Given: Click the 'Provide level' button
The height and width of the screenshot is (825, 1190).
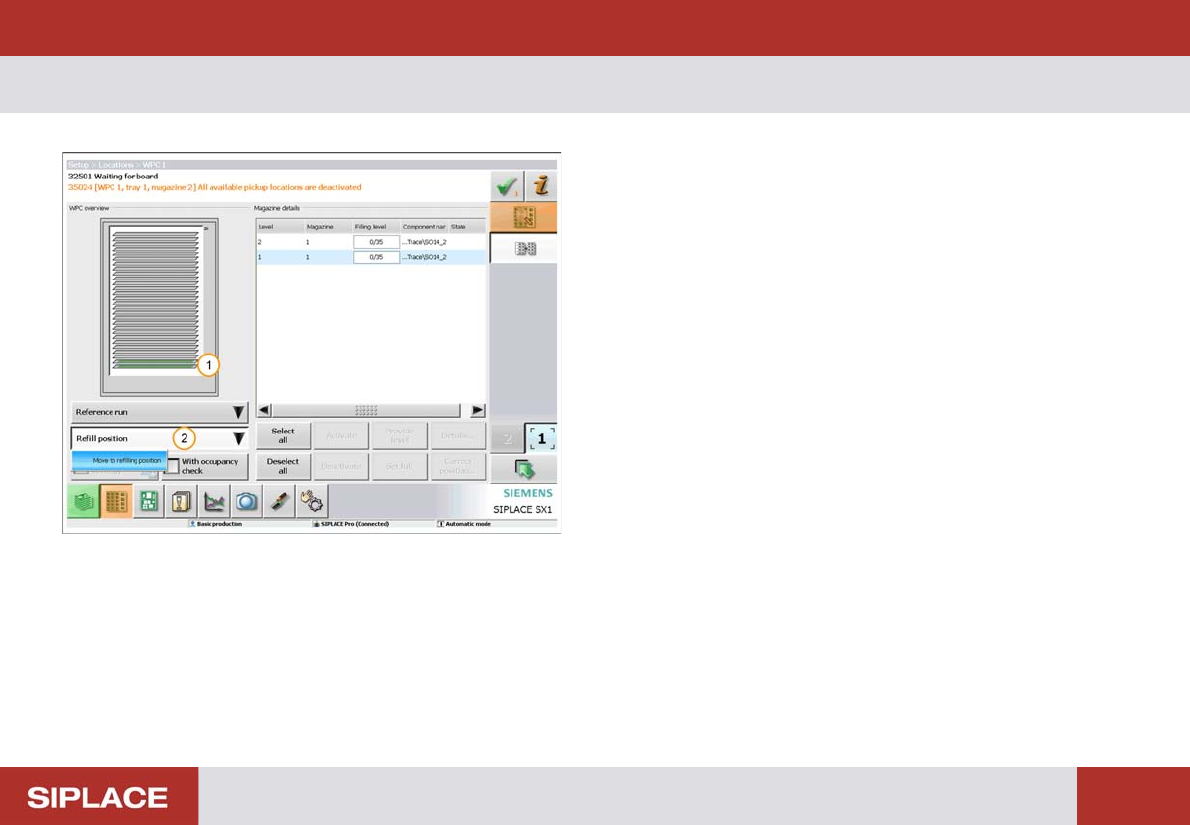Looking at the screenshot, I should [x=399, y=436].
